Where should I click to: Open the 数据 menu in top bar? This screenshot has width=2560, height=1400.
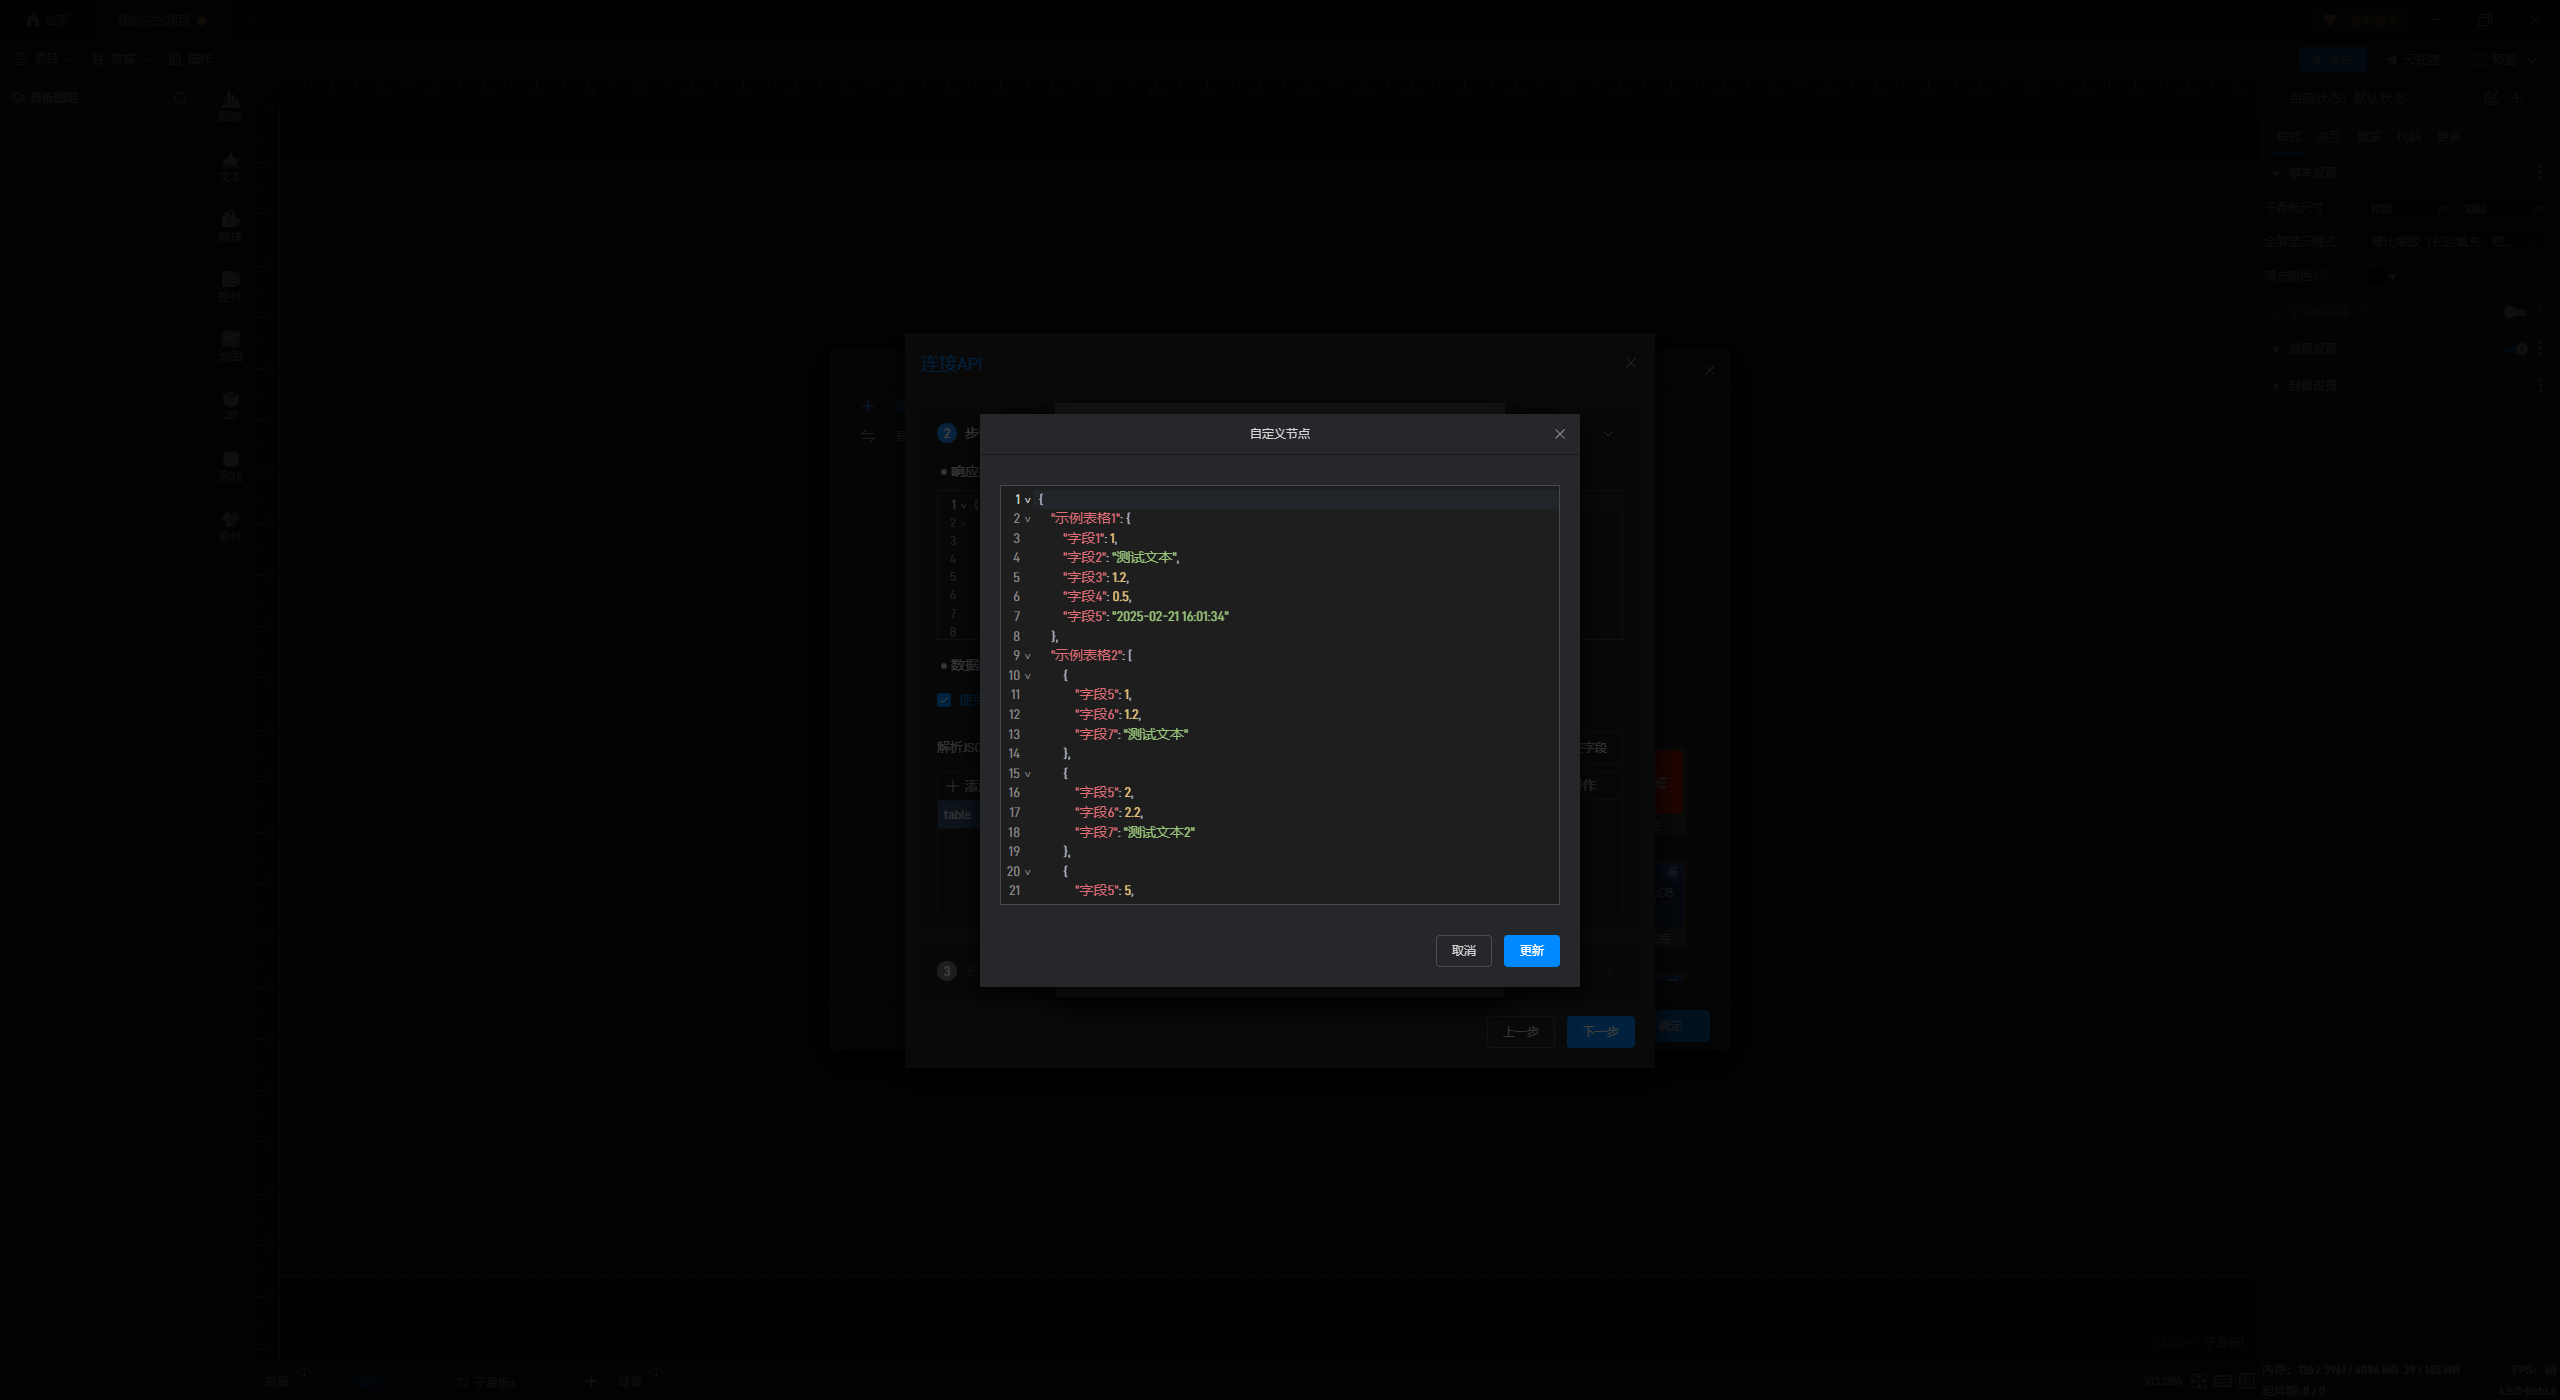pyautogui.click(x=122, y=59)
